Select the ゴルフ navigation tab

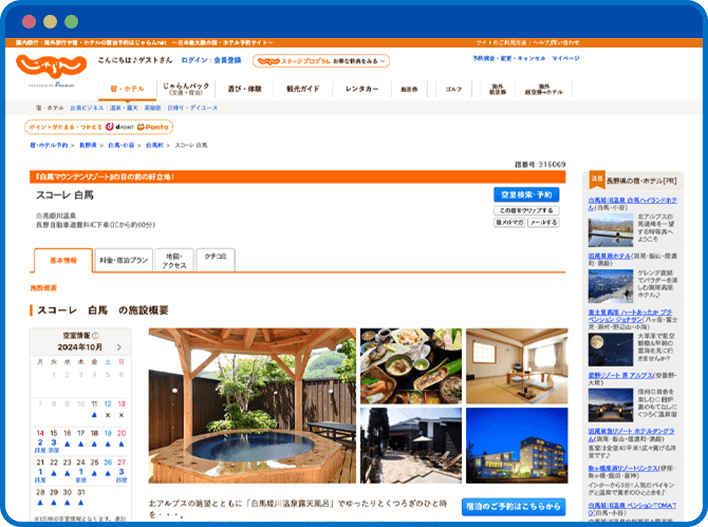[x=453, y=89]
